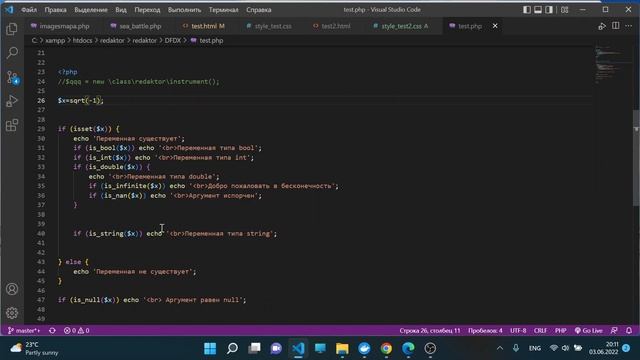Close the test.php tab
This screenshot has height=360, width=640.
(x=495, y=26)
